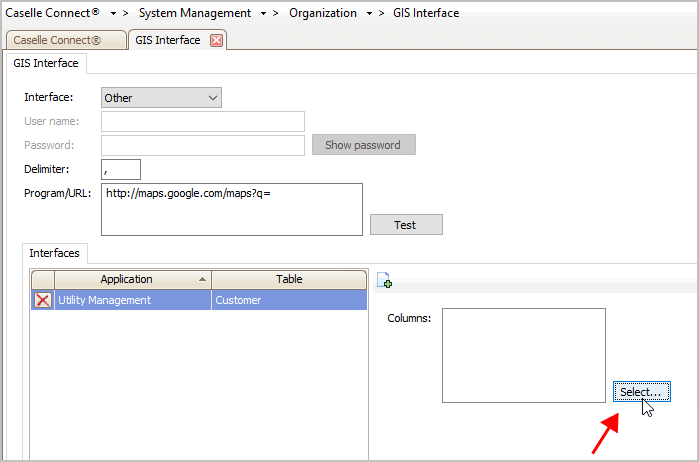Click the Show password button

(x=364, y=145)
